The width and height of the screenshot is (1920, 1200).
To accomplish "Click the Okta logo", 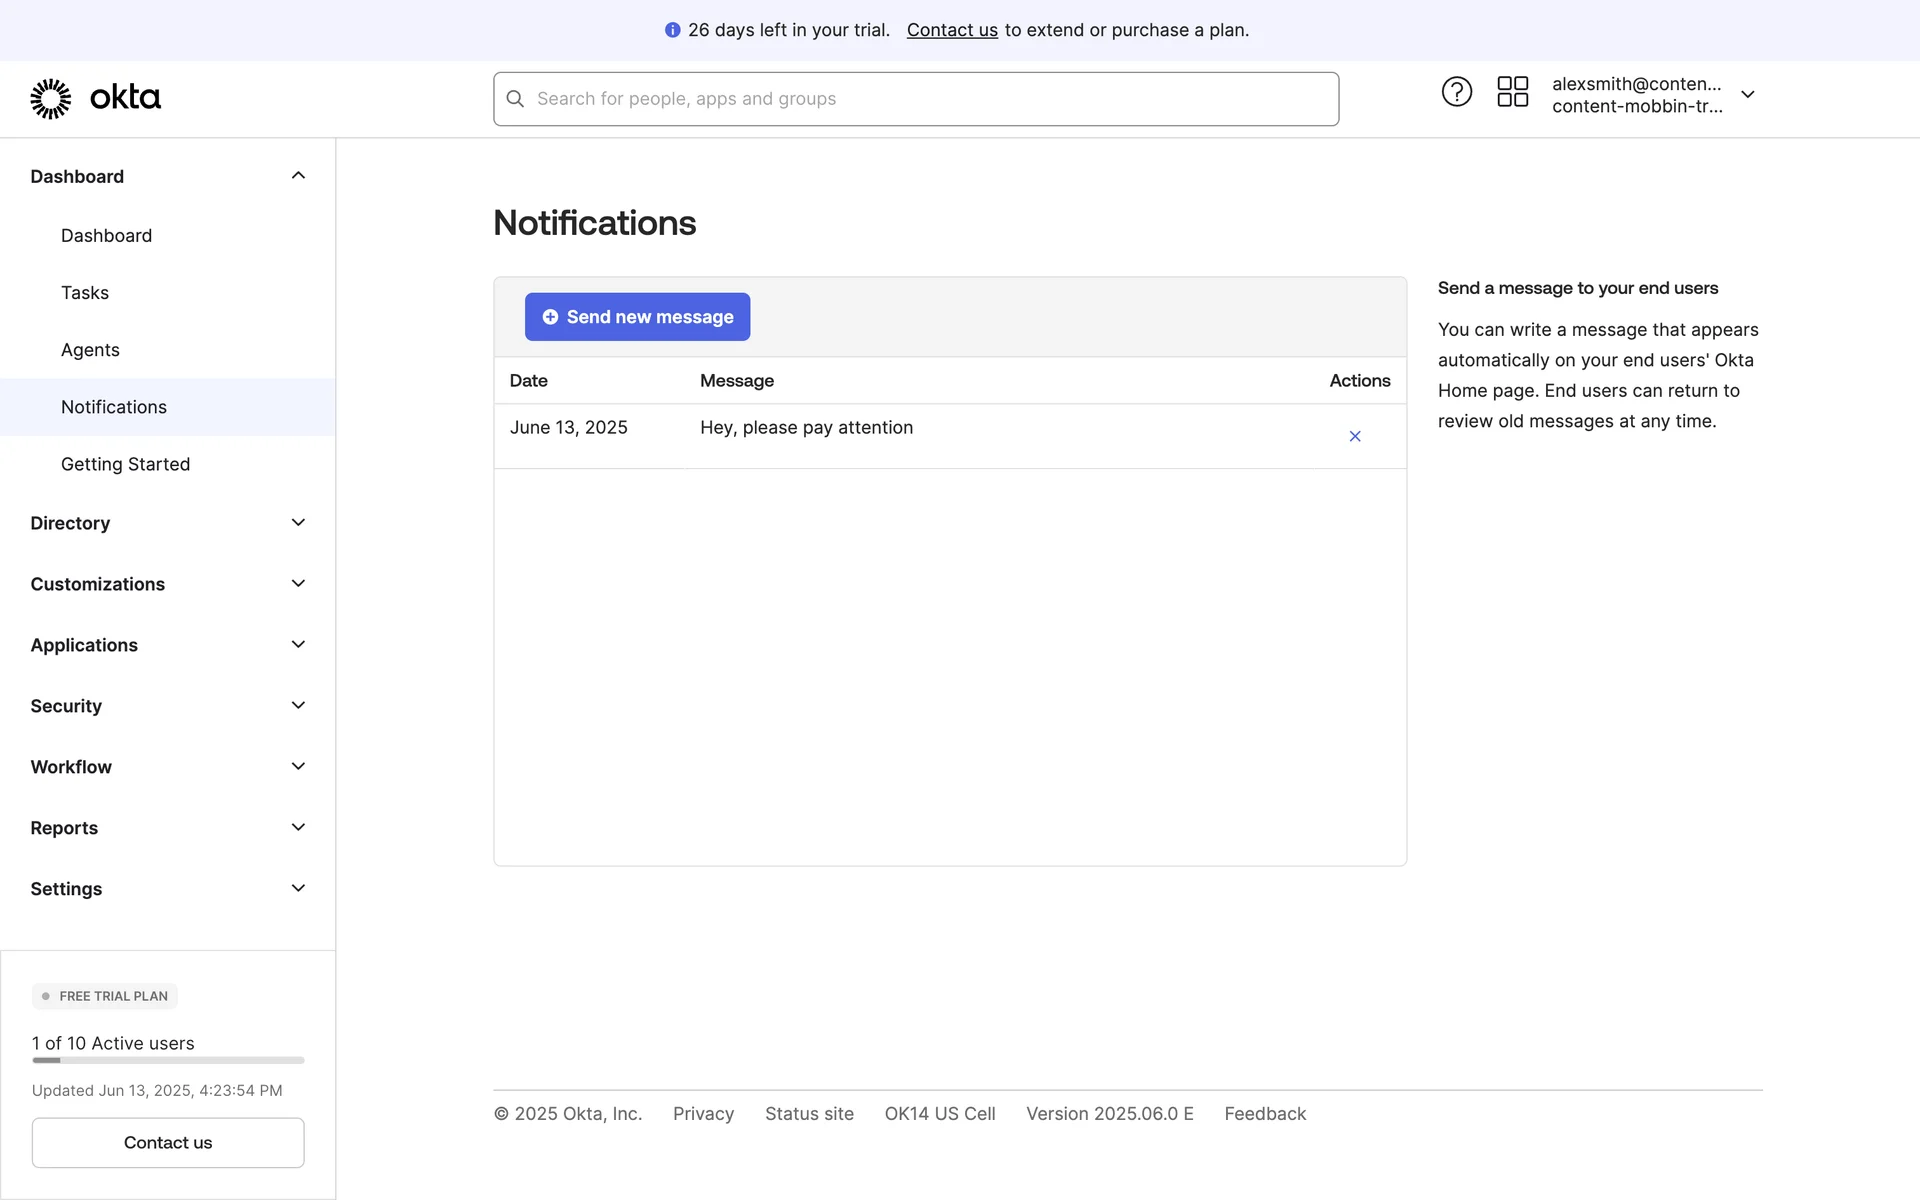I will pyautogui.click(x=95, y=98).
